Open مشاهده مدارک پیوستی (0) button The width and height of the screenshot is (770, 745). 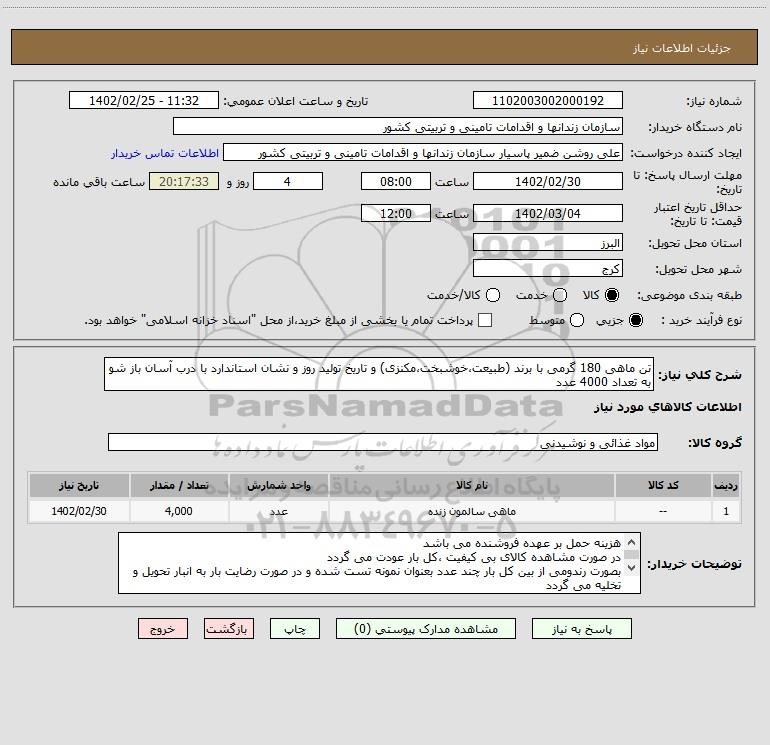pyautogui.click(x=426, y=629)
